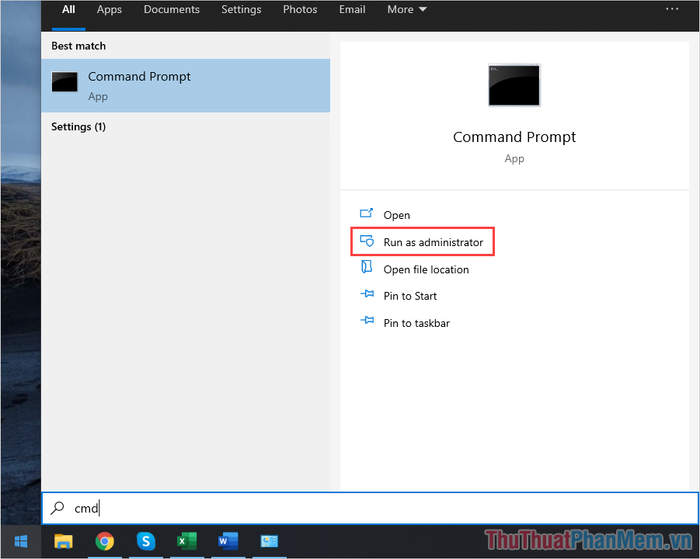Screen dimensions: 700x559
Task: Launch Google Chrome from the taskbar
Action: pyautogui.click(x=105, y=542)
